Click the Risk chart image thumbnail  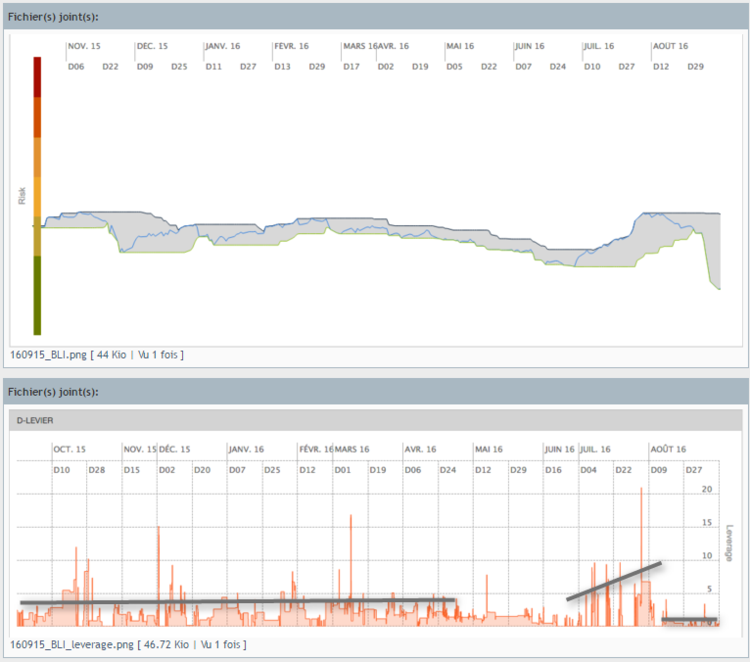pos(380,190)
